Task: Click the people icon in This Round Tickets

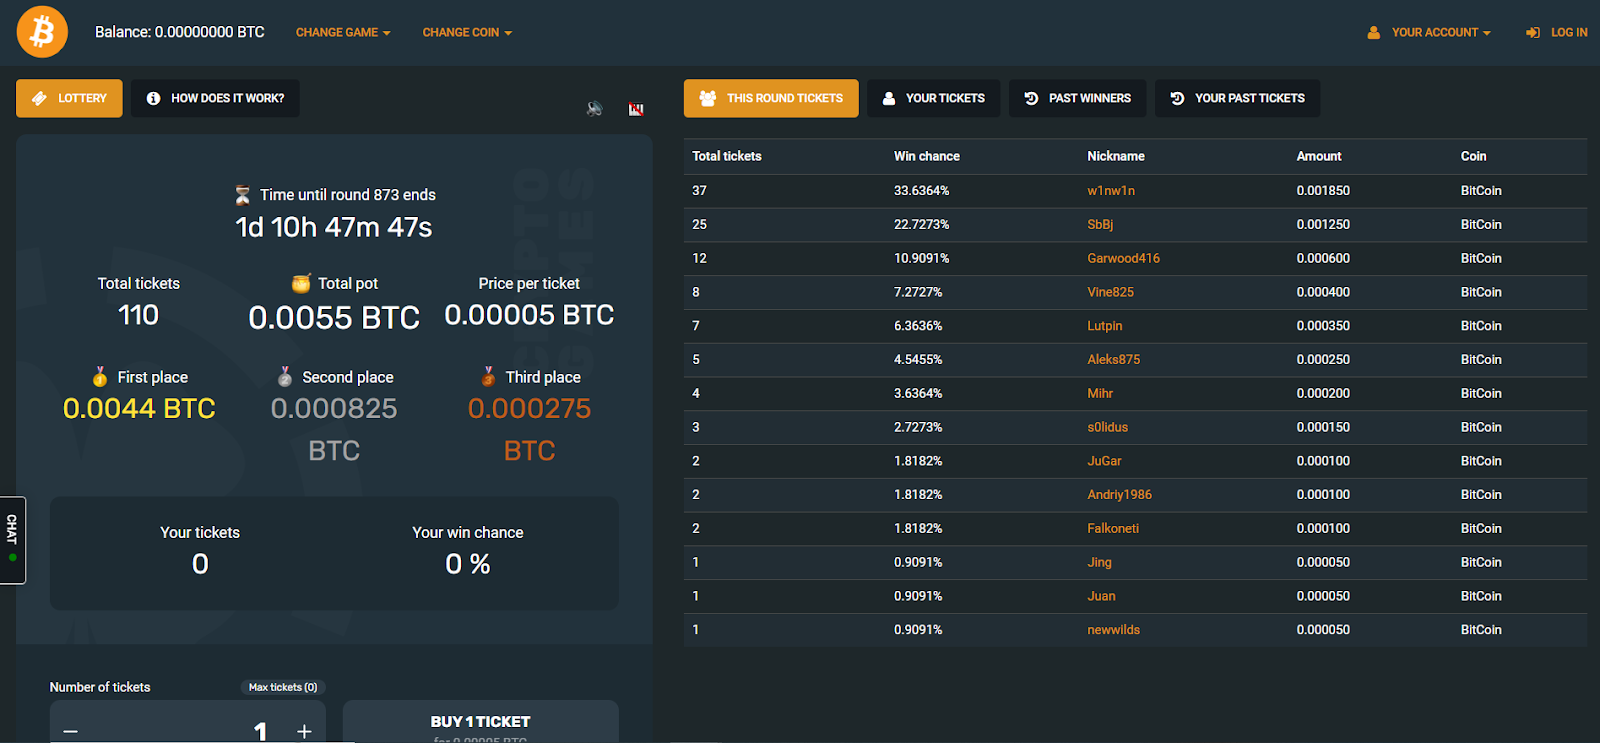Action: coord(708,98)
